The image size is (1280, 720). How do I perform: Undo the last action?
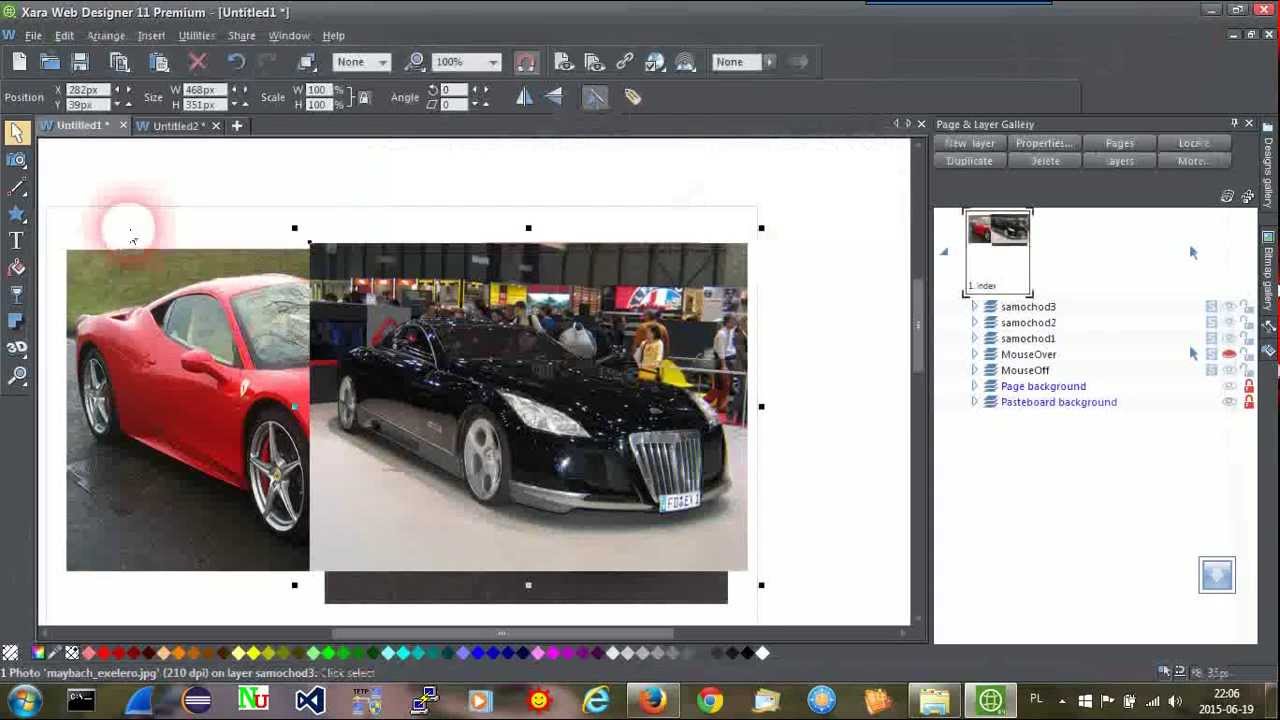[235, 62]
